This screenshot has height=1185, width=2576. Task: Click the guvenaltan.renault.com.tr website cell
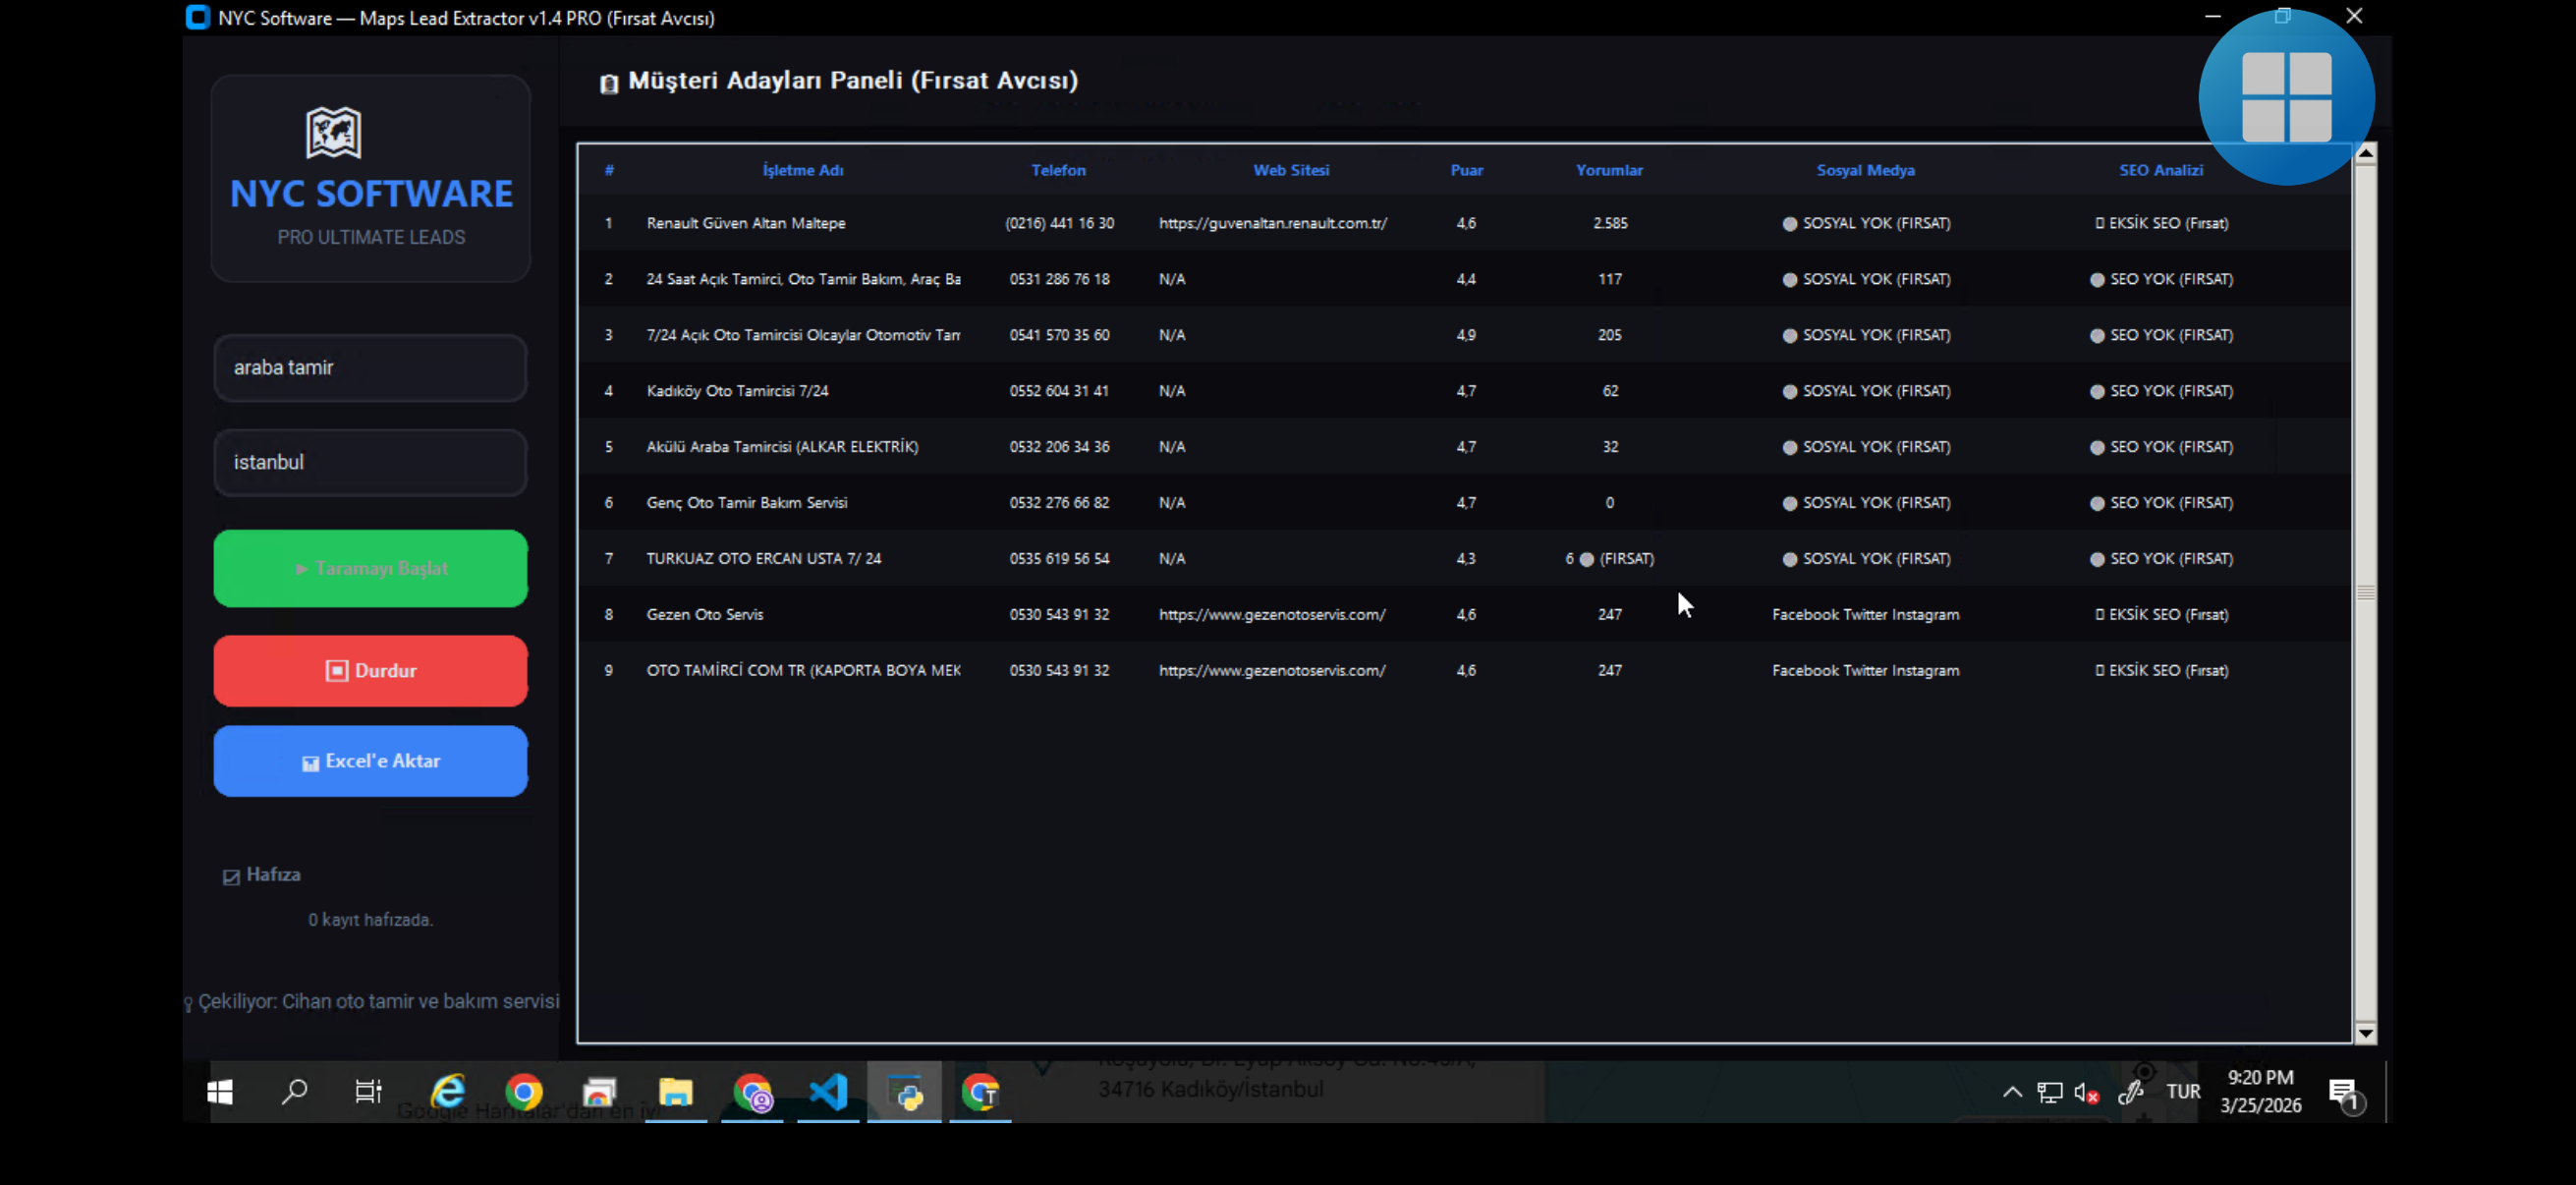[x=1273, y=223]
